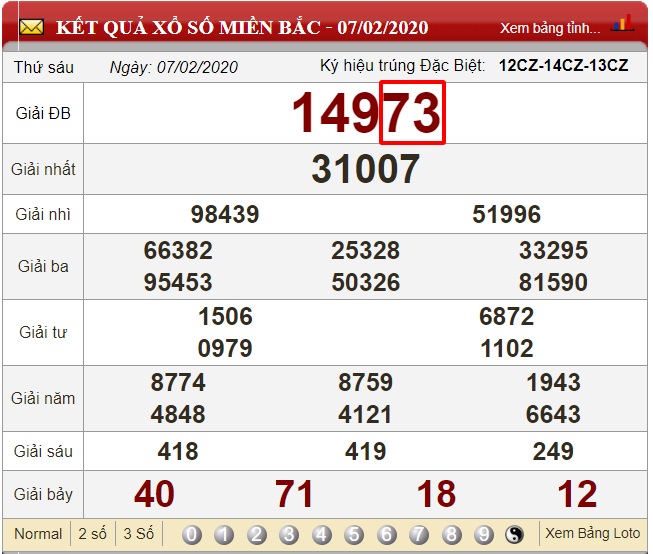
Task: Select digit 5 filter ball
Action: [x=354, y=534]
